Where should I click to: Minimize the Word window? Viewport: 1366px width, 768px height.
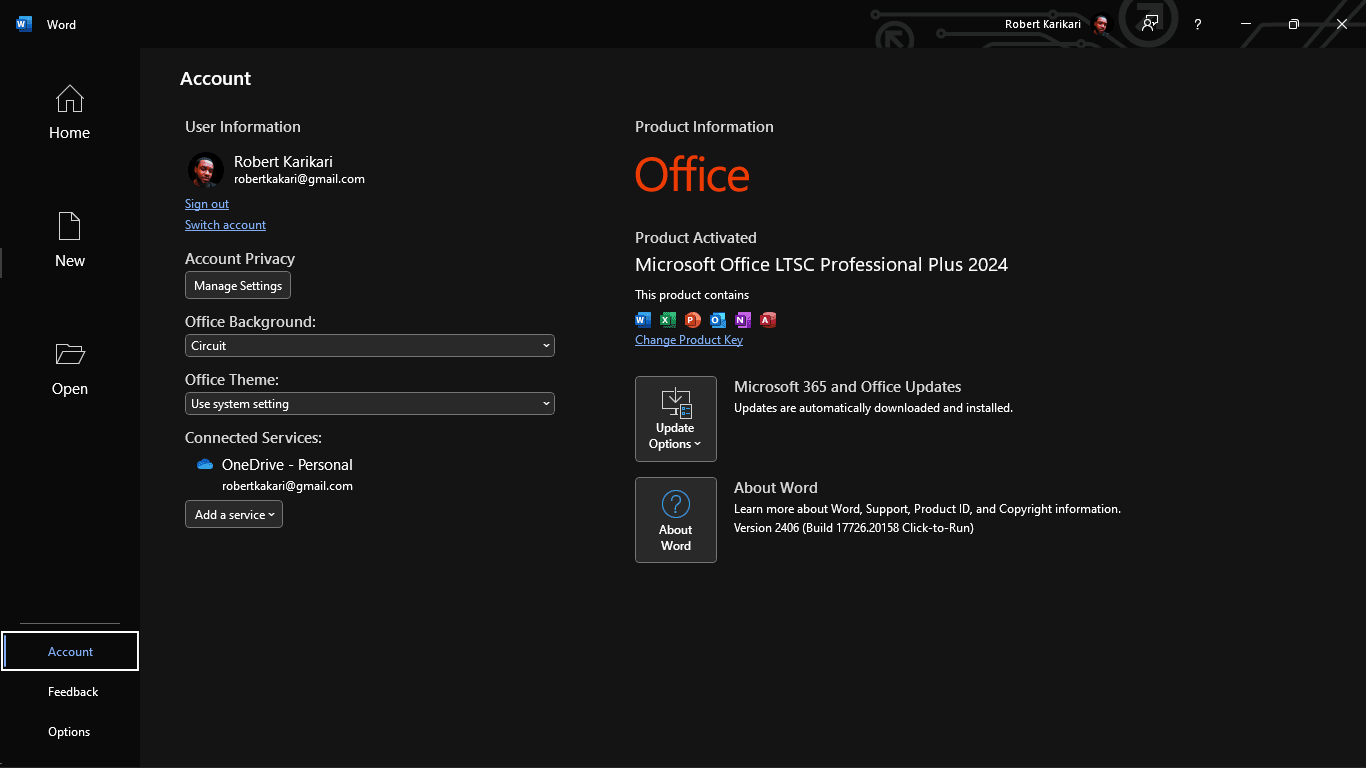tap(1246, 24)
